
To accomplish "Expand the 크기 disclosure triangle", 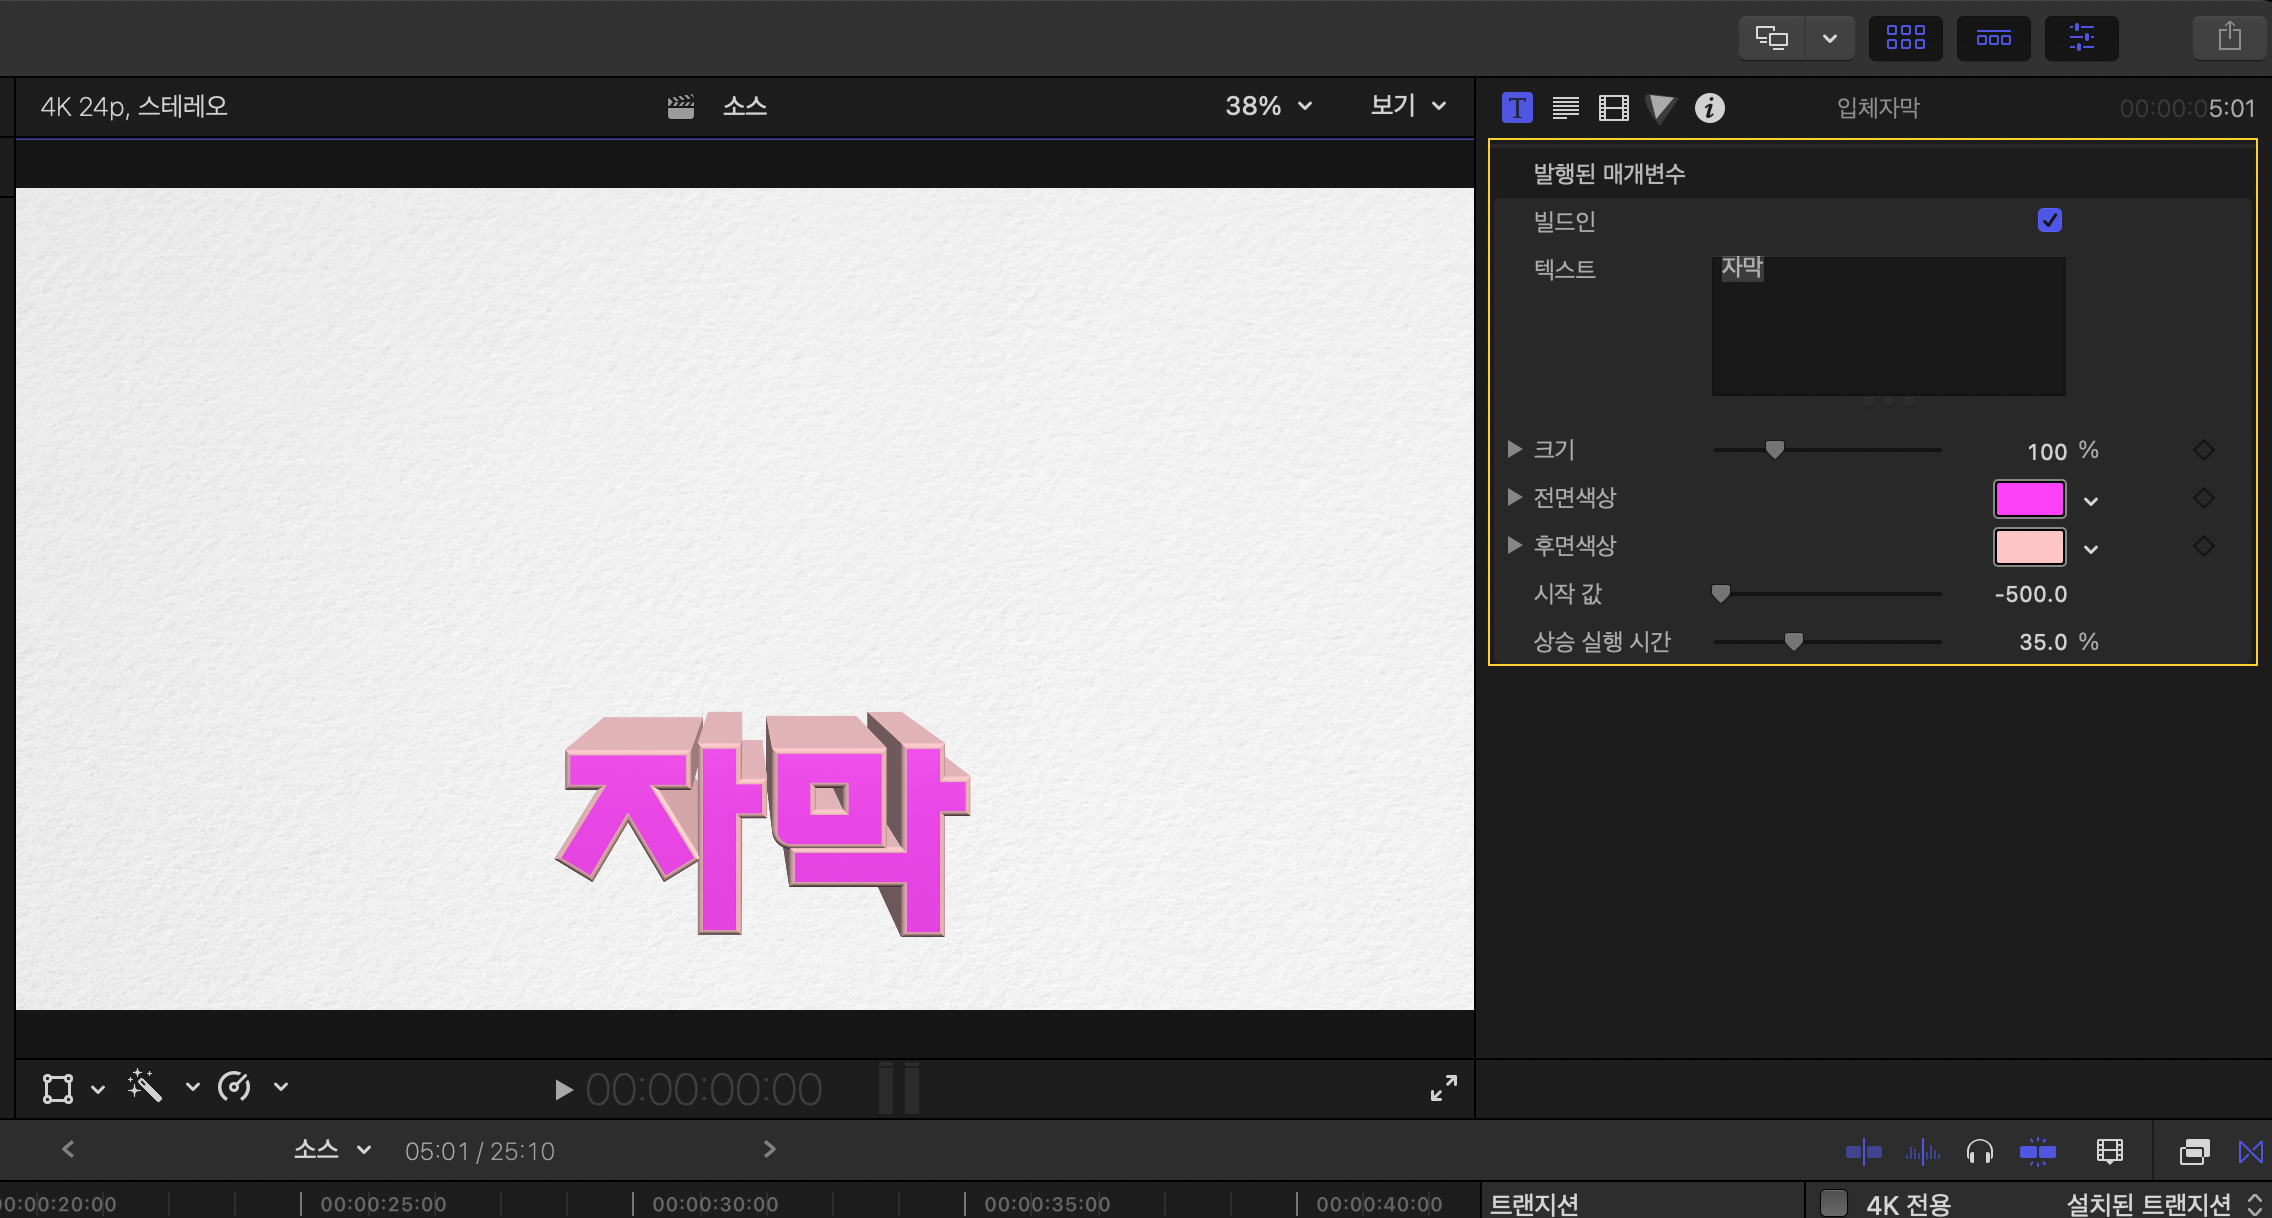I will point(1514,449).
